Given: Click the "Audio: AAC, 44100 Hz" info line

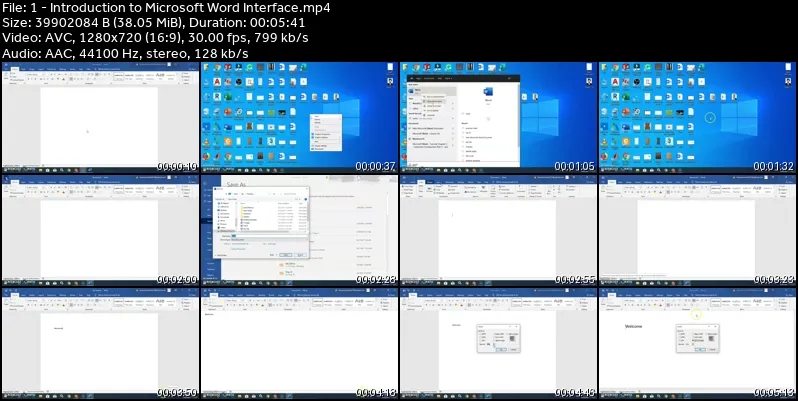Looking at the screenshot, I should pyautogui.click(x=125, y=53).
